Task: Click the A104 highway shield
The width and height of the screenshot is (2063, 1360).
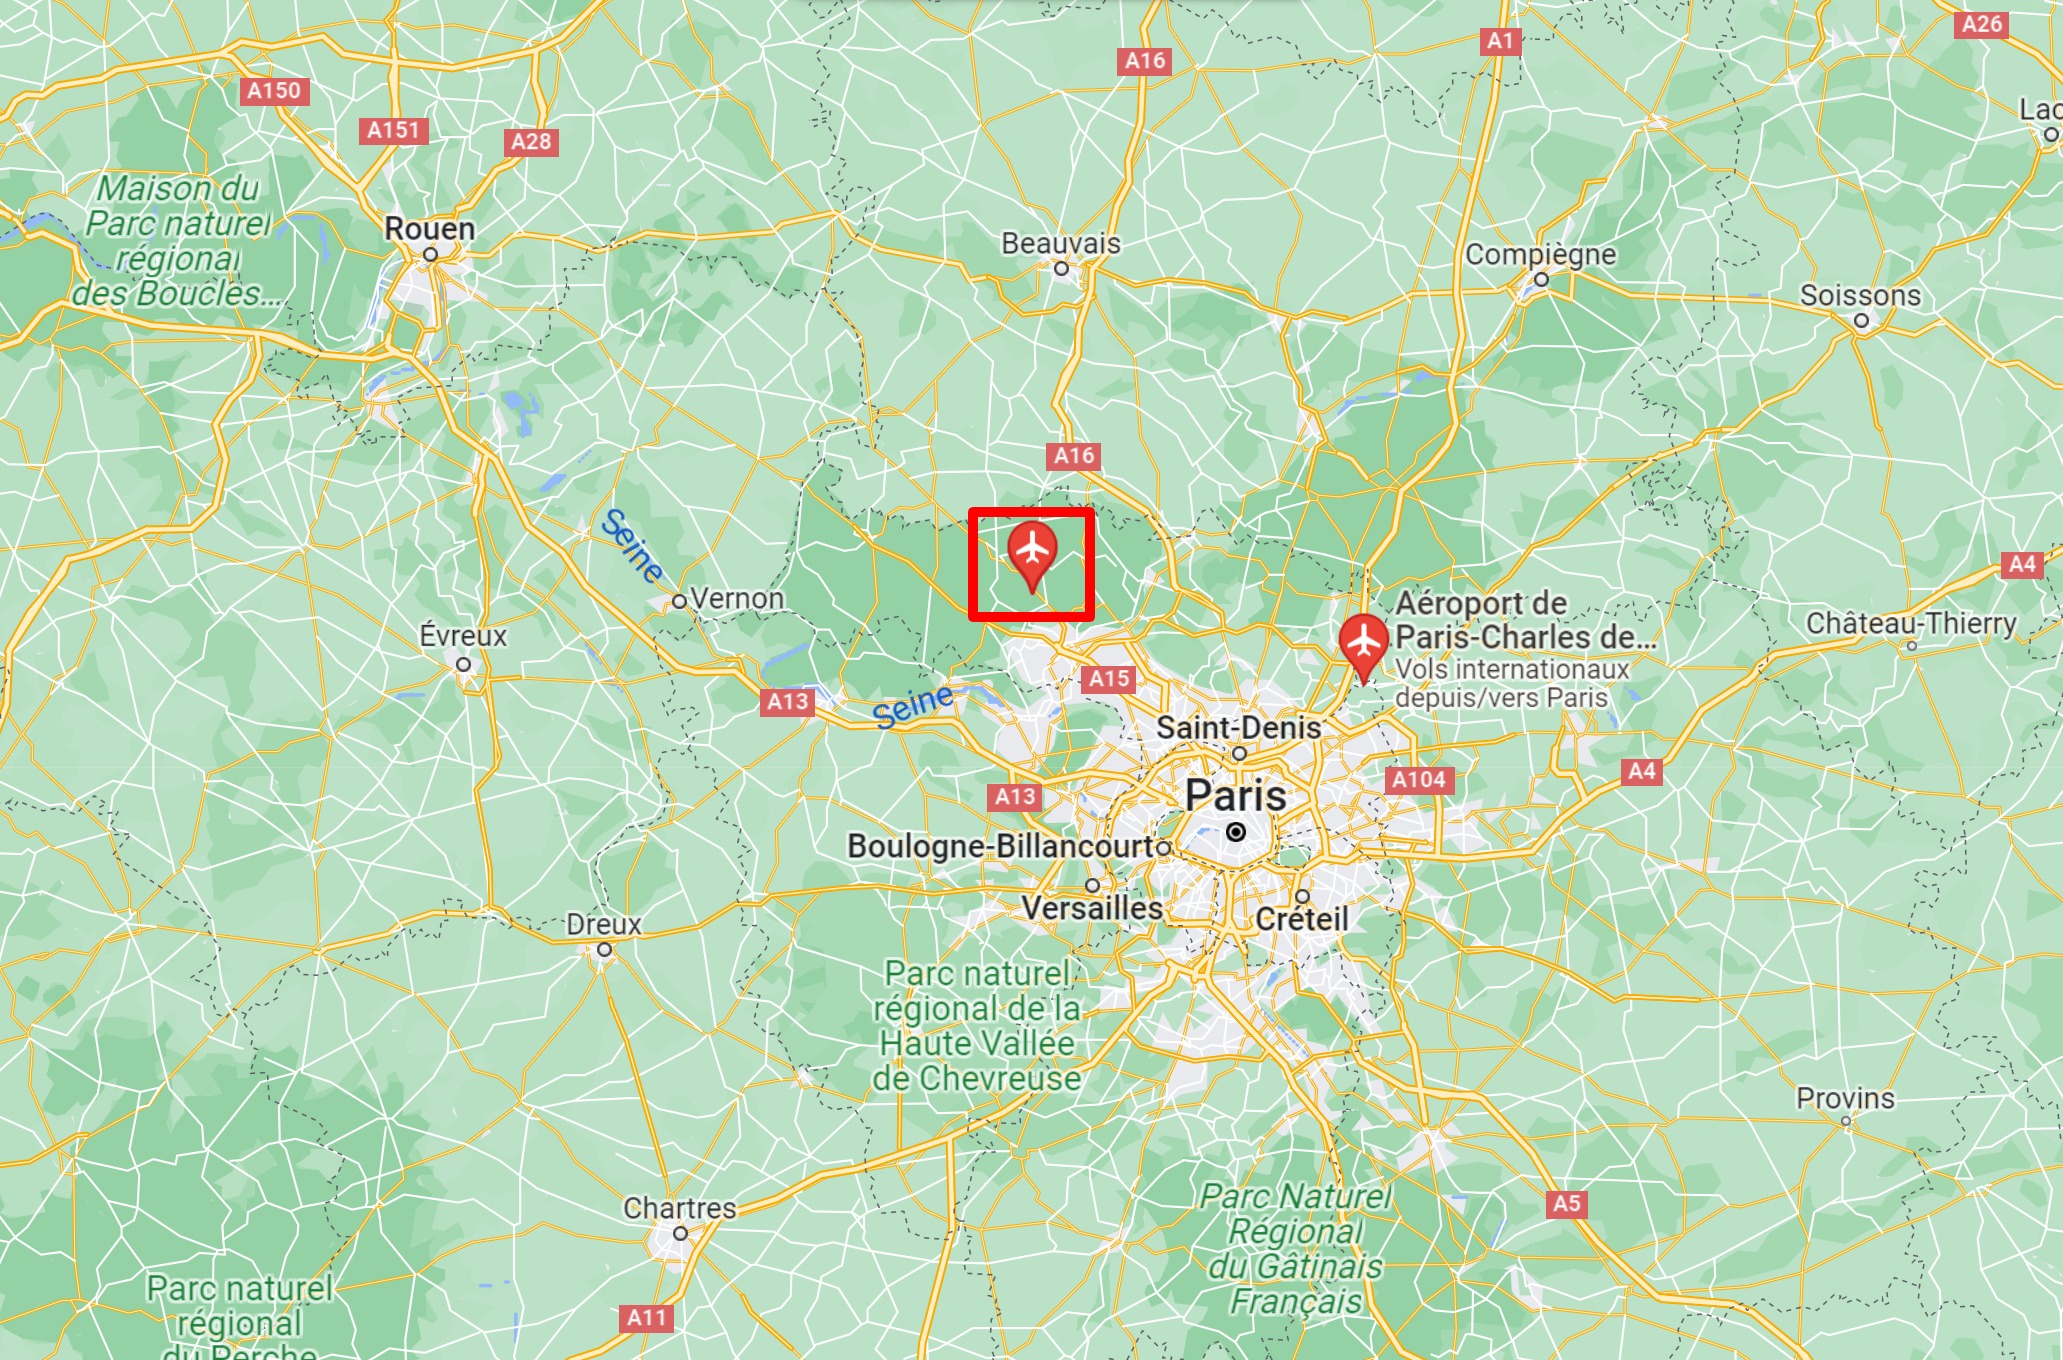Action: click(1419, 780)
